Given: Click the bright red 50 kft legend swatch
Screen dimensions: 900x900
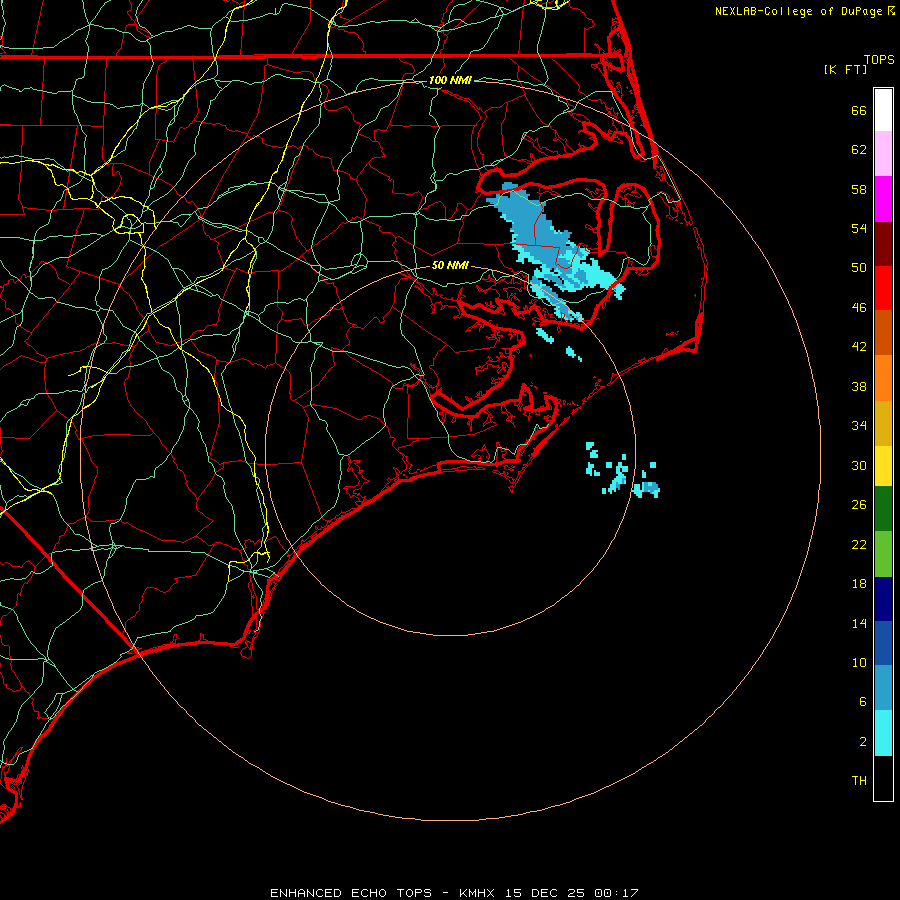Looking at the screenshot, I should coord(883,289).
